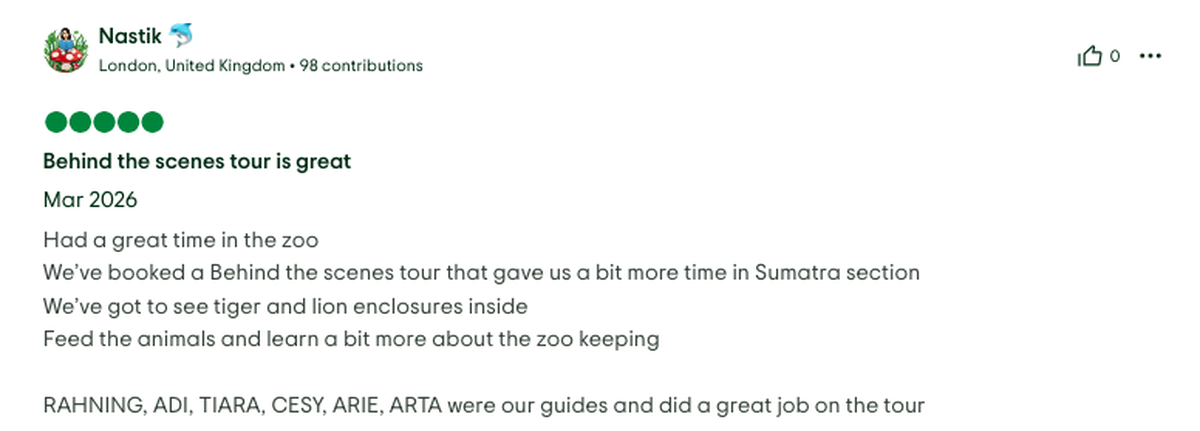This screenshot has width=1200, height=431.
Task: Click the "London, United Kingdom" location text
Action: [x=191, y=66]
